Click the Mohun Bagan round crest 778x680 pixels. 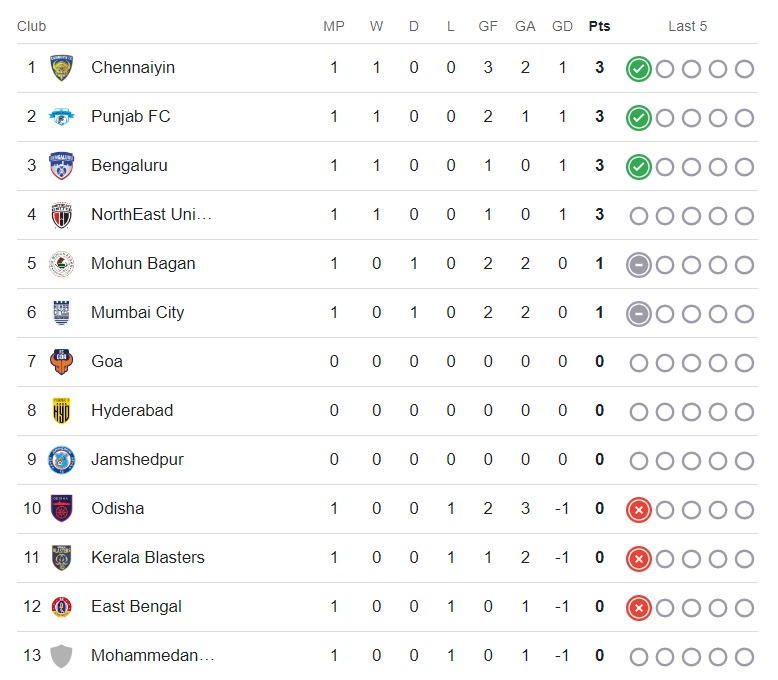[62, 264]
